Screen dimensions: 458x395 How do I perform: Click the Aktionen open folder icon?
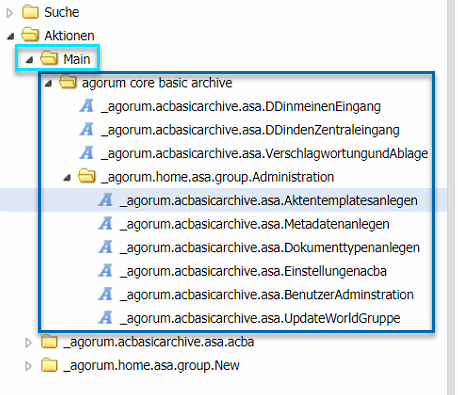[x=30, y=35]
